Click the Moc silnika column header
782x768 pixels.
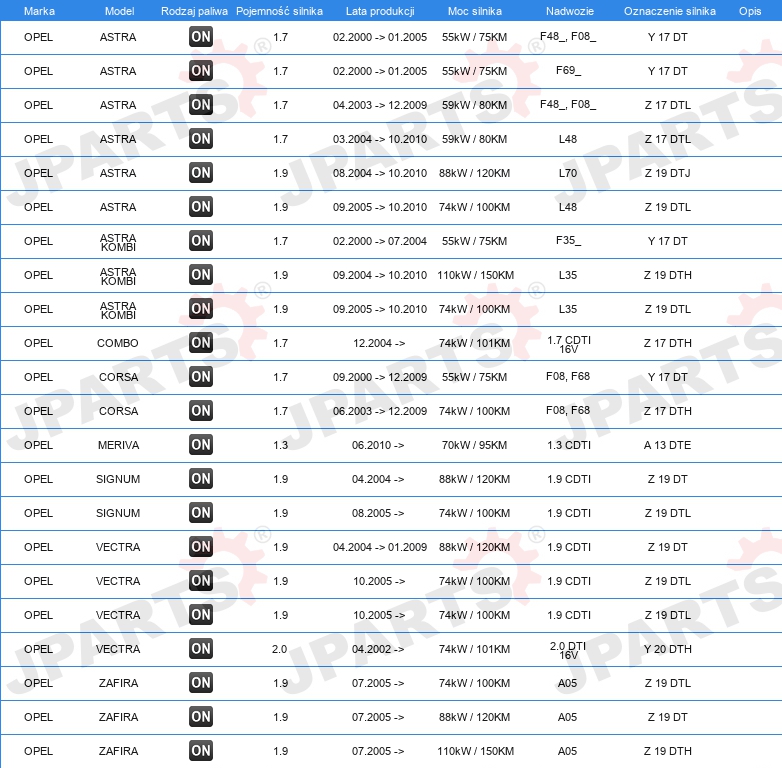(x=475, y=11)
